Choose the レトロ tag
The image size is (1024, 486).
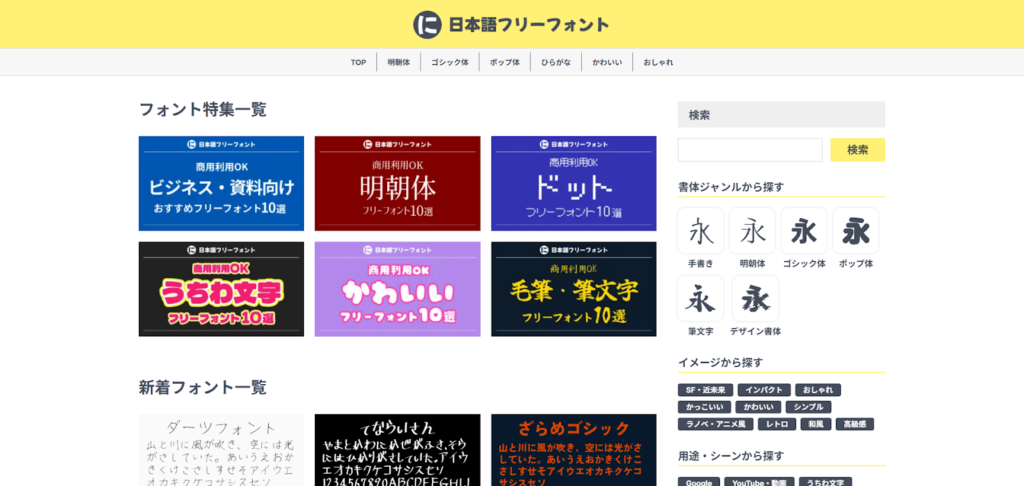click(777, 424)
